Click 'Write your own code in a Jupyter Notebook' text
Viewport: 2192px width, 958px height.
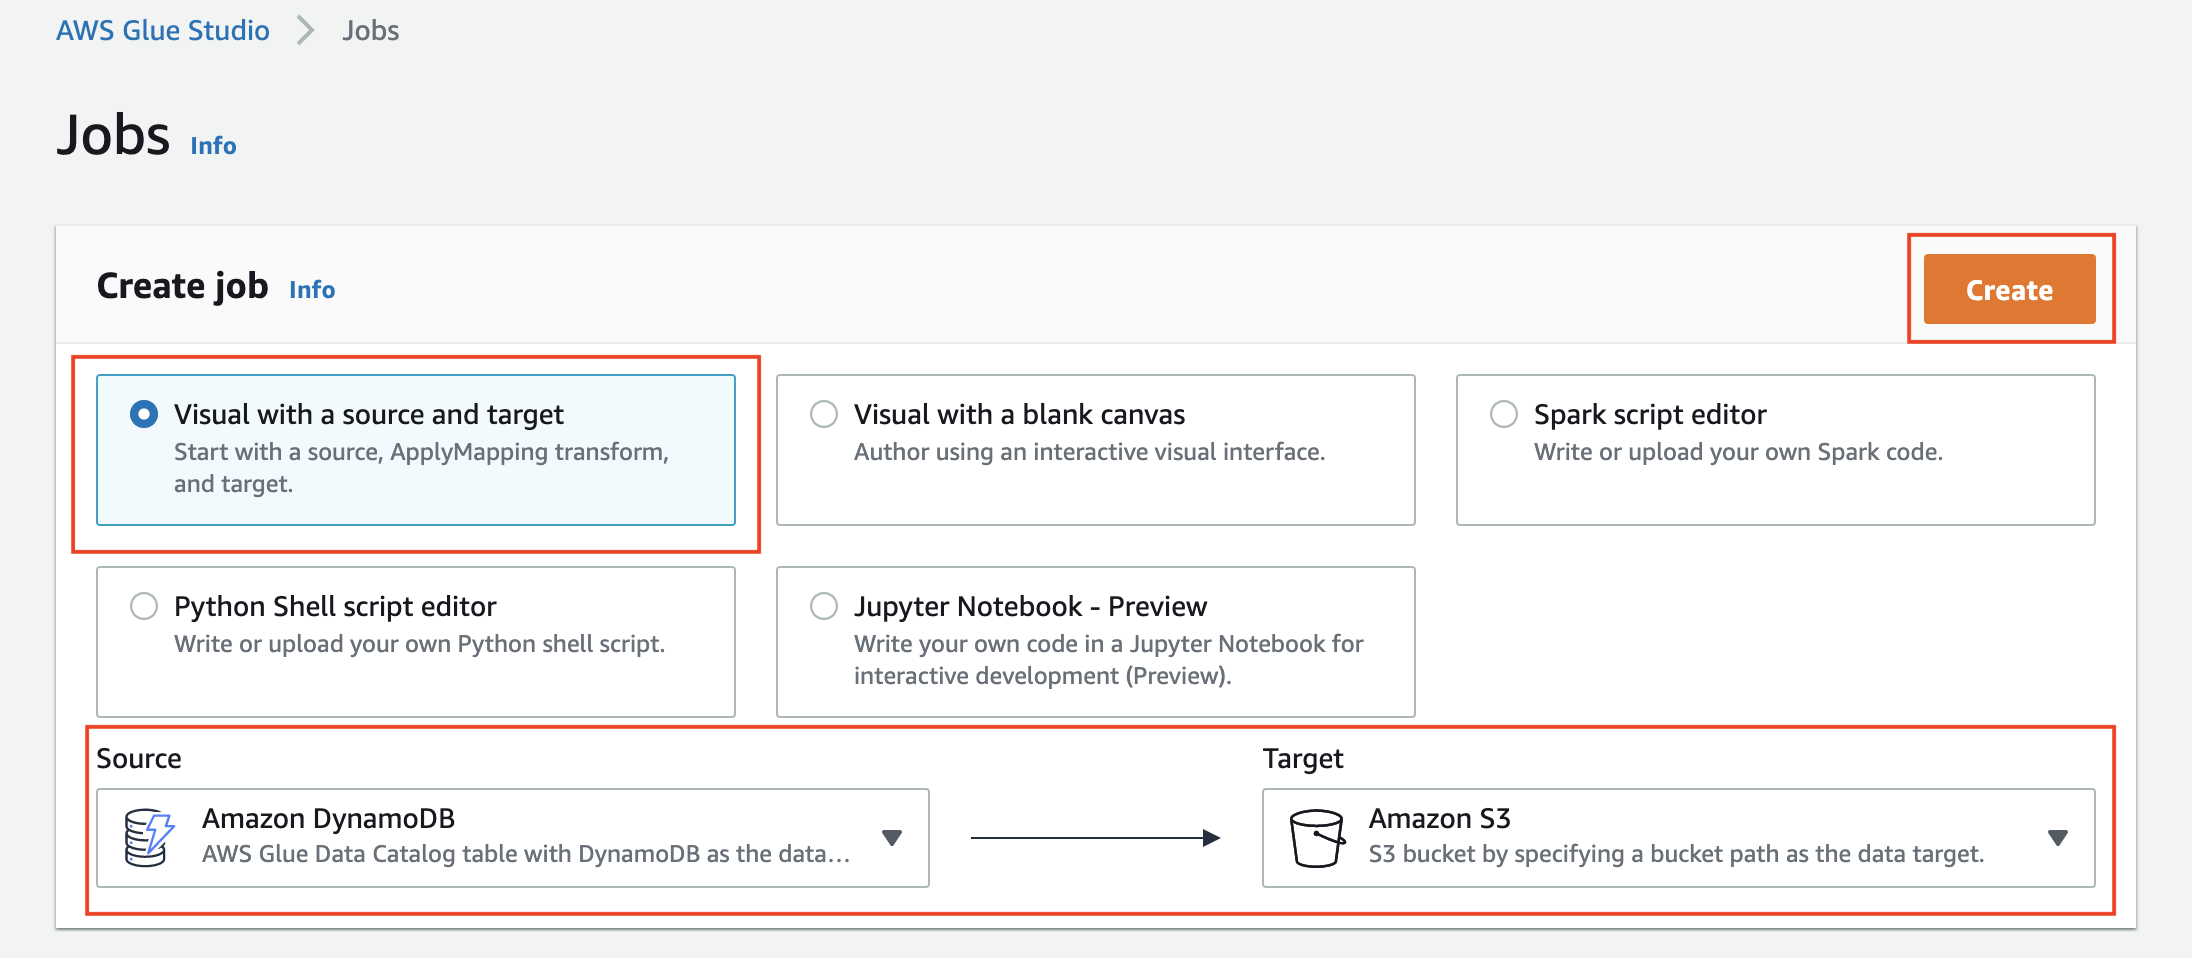point(1108,660)
